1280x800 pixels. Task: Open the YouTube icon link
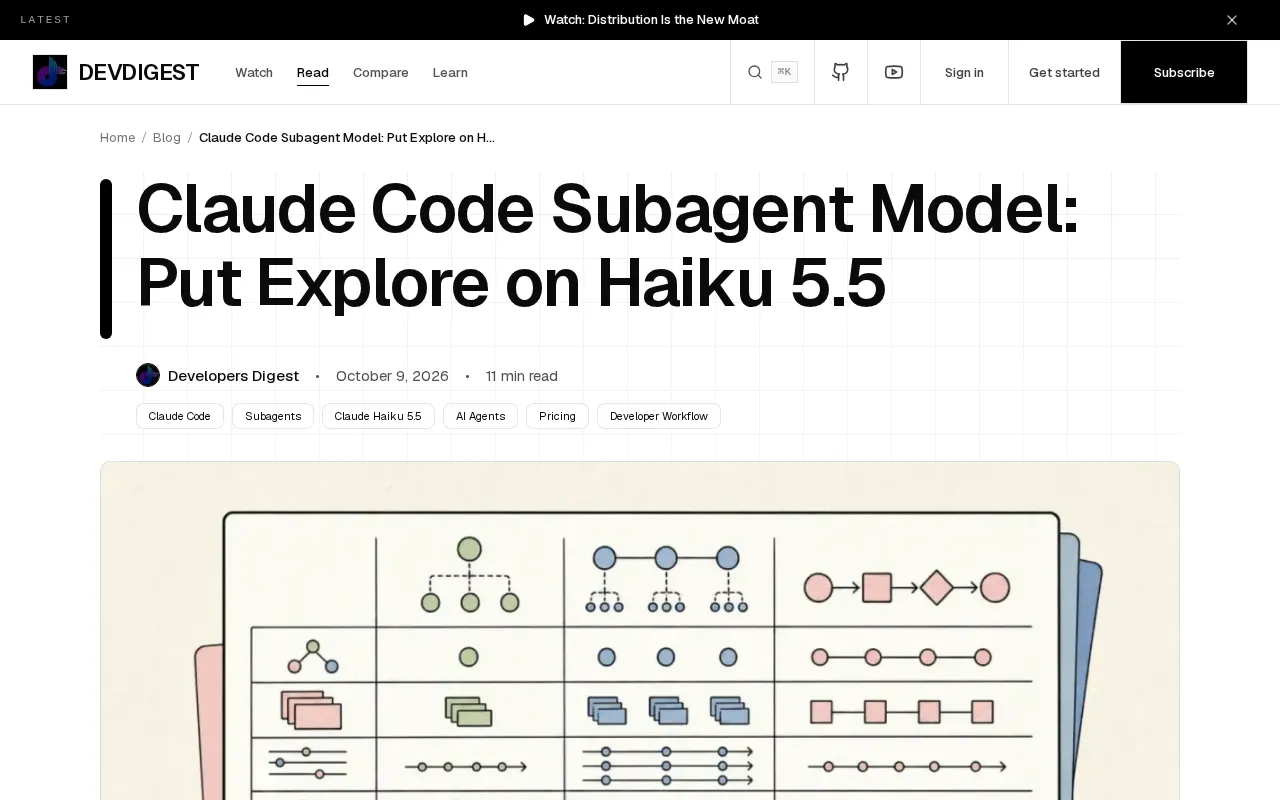[894, 72]
